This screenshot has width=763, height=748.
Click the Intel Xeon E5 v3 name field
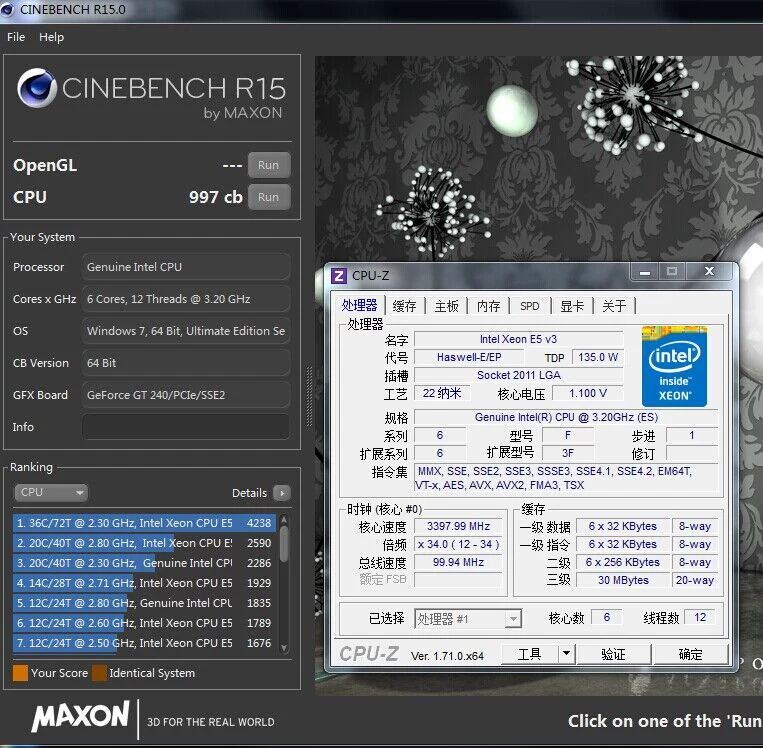[518, 339]
